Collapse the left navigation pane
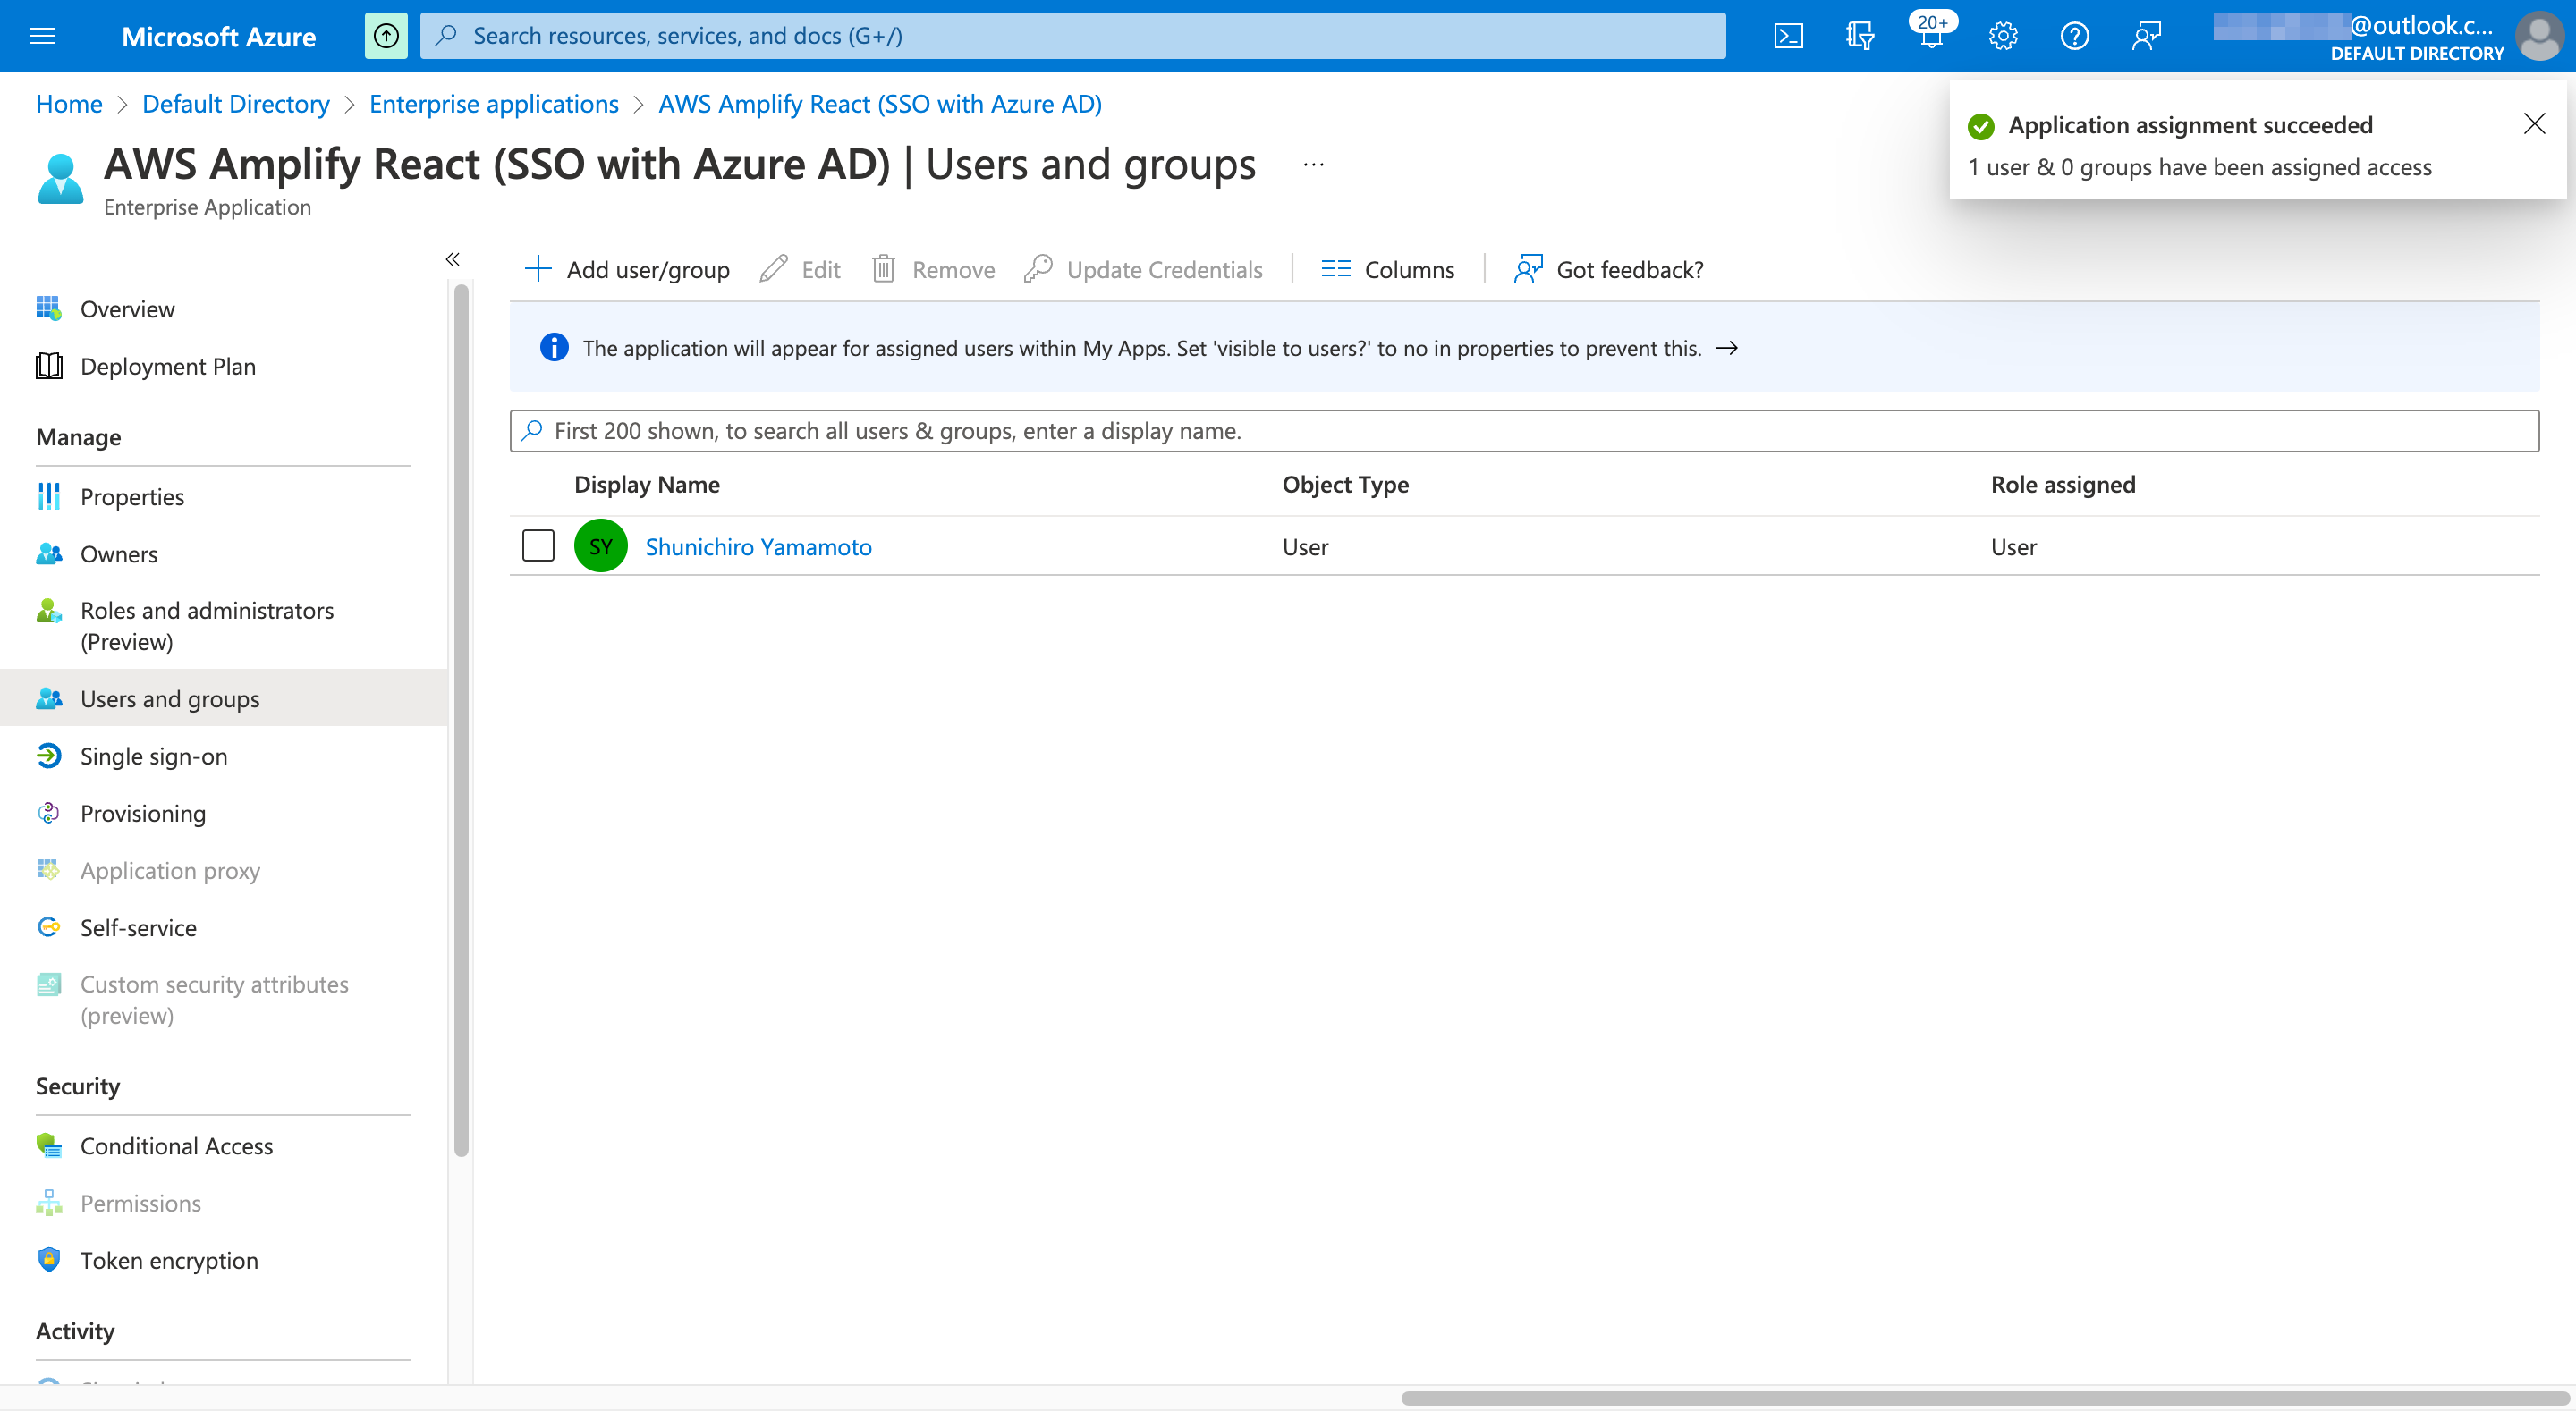Image resolution: width=2576 pixels, height=1411 pixels. coord(452,259)
